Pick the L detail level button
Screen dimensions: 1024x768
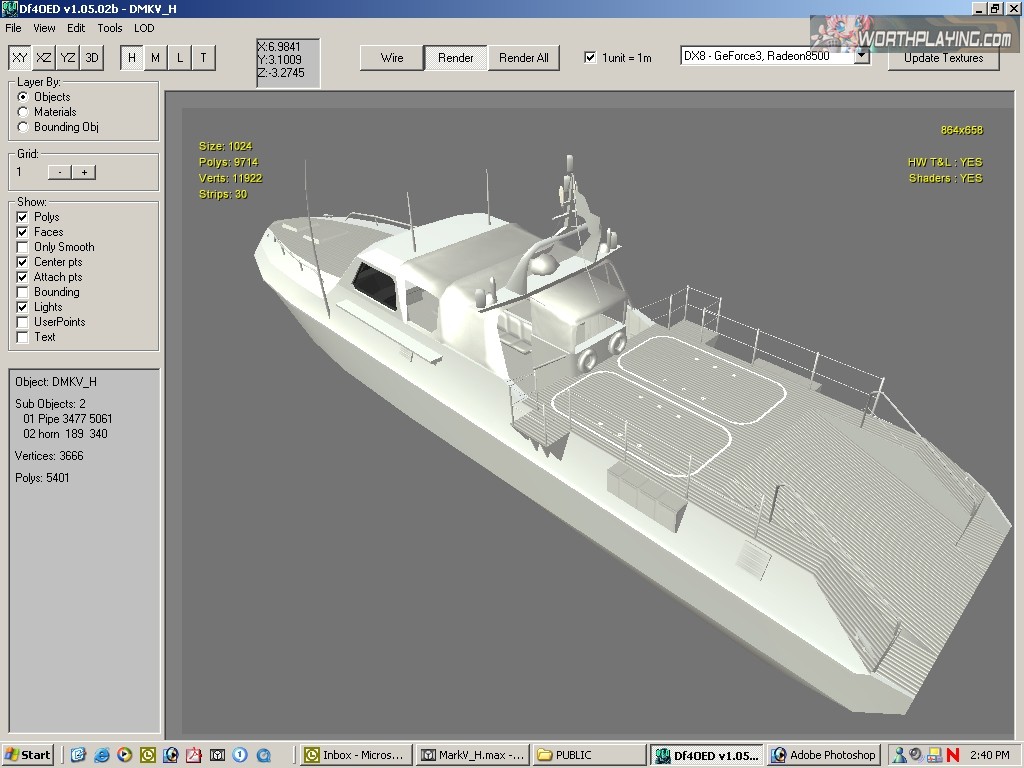click(180, 58)
